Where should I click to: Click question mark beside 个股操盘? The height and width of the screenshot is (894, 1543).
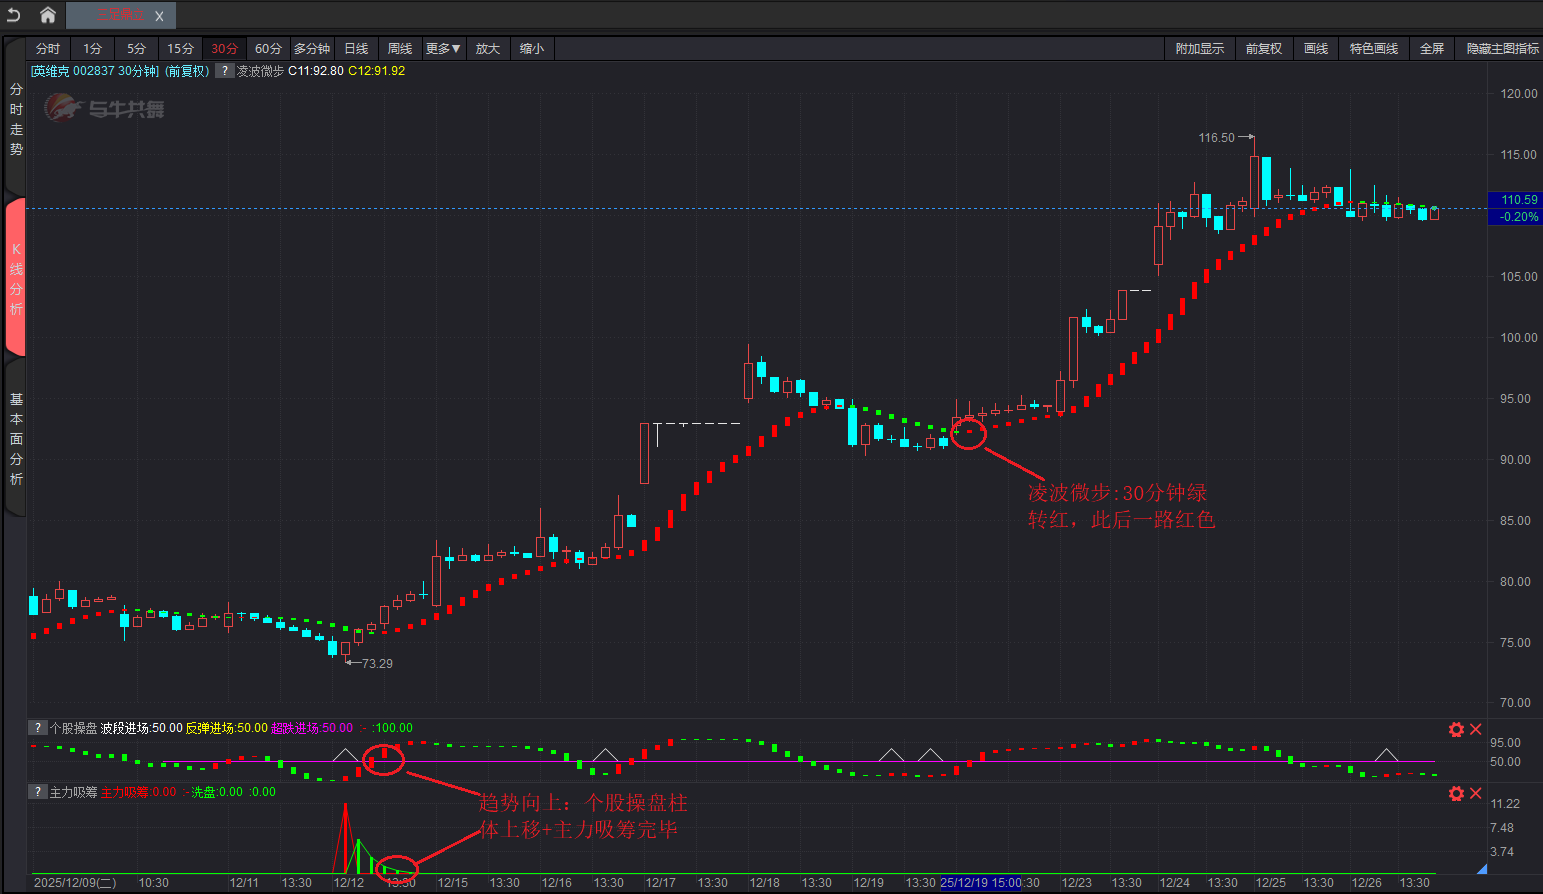click(38, 728)
